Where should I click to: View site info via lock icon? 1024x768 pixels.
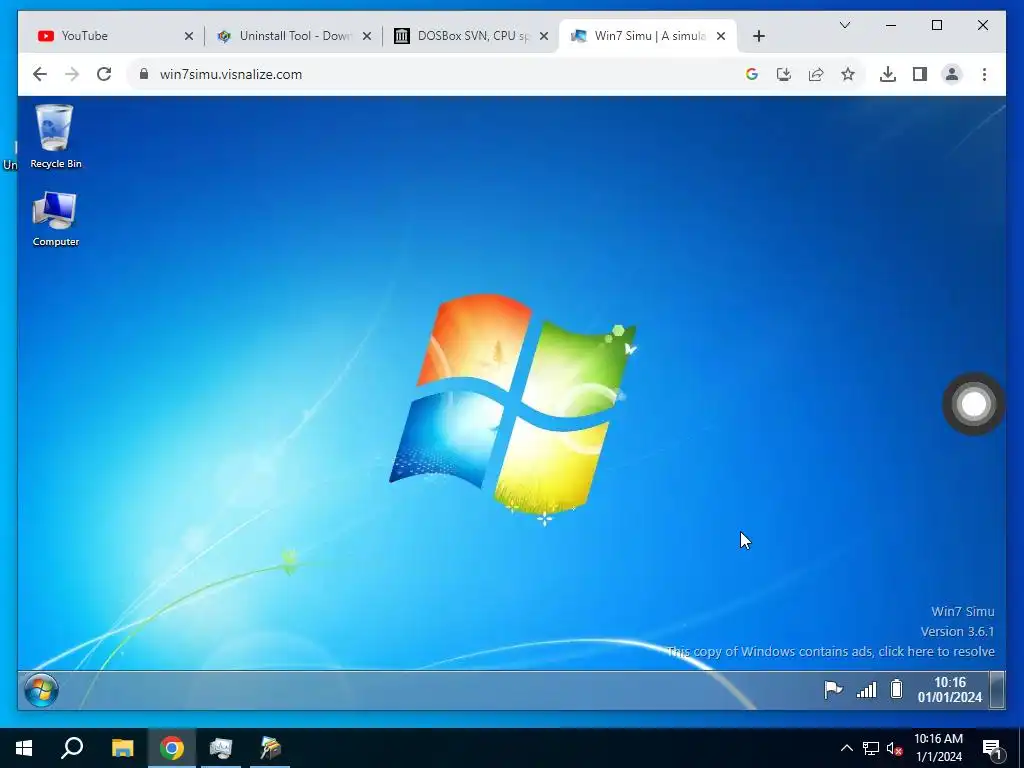pyautogui.click(x=144, y=74)
